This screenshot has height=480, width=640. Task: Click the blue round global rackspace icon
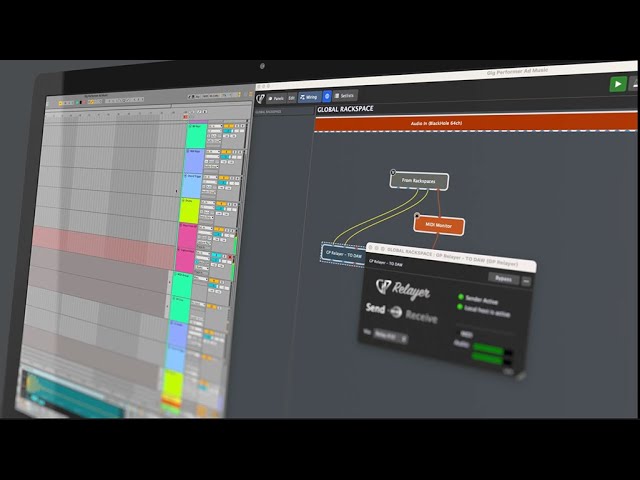tap(327, 96)
